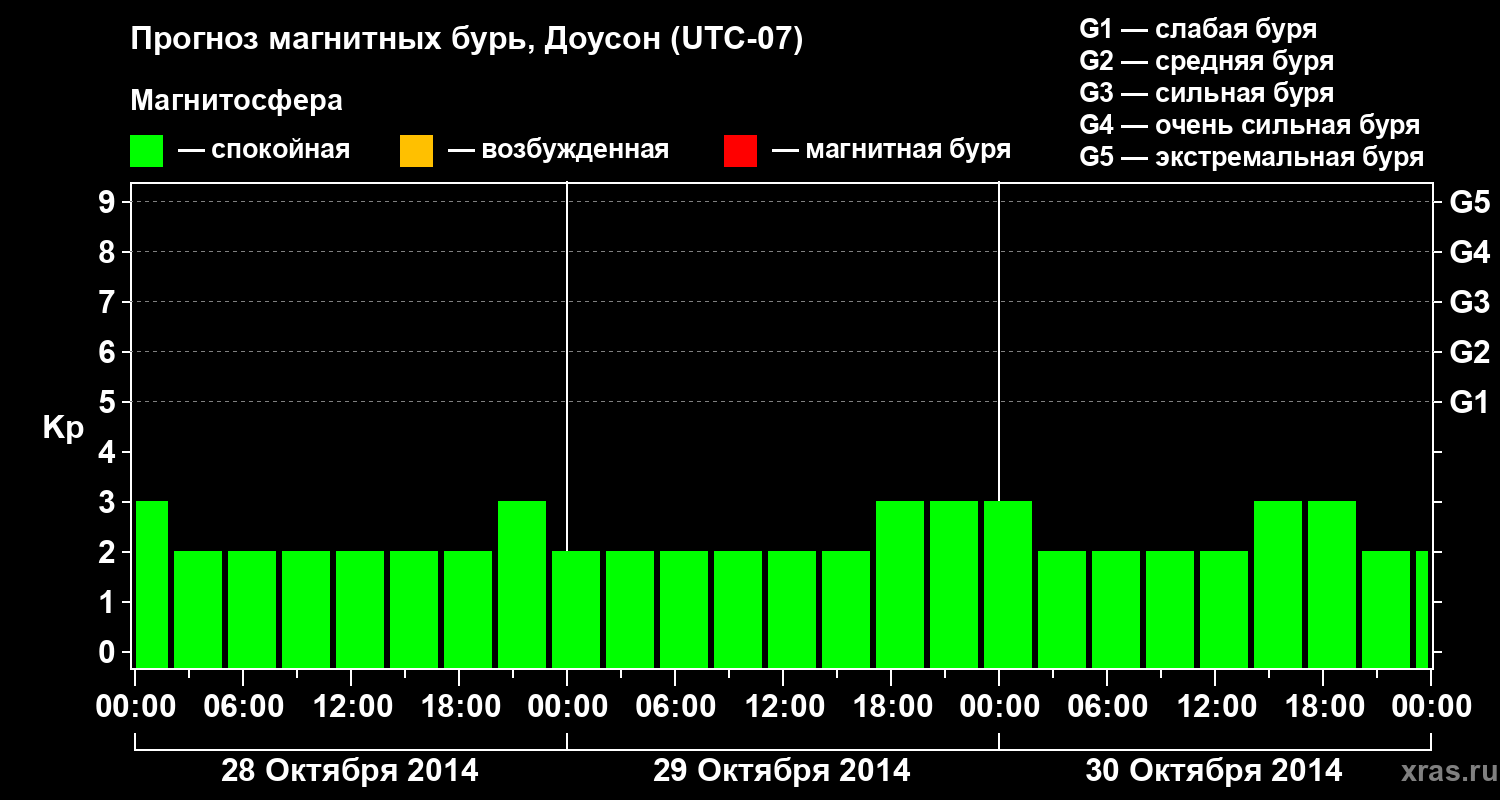Click the red 'магнитная буря' legend swatch

pos(740,151)
